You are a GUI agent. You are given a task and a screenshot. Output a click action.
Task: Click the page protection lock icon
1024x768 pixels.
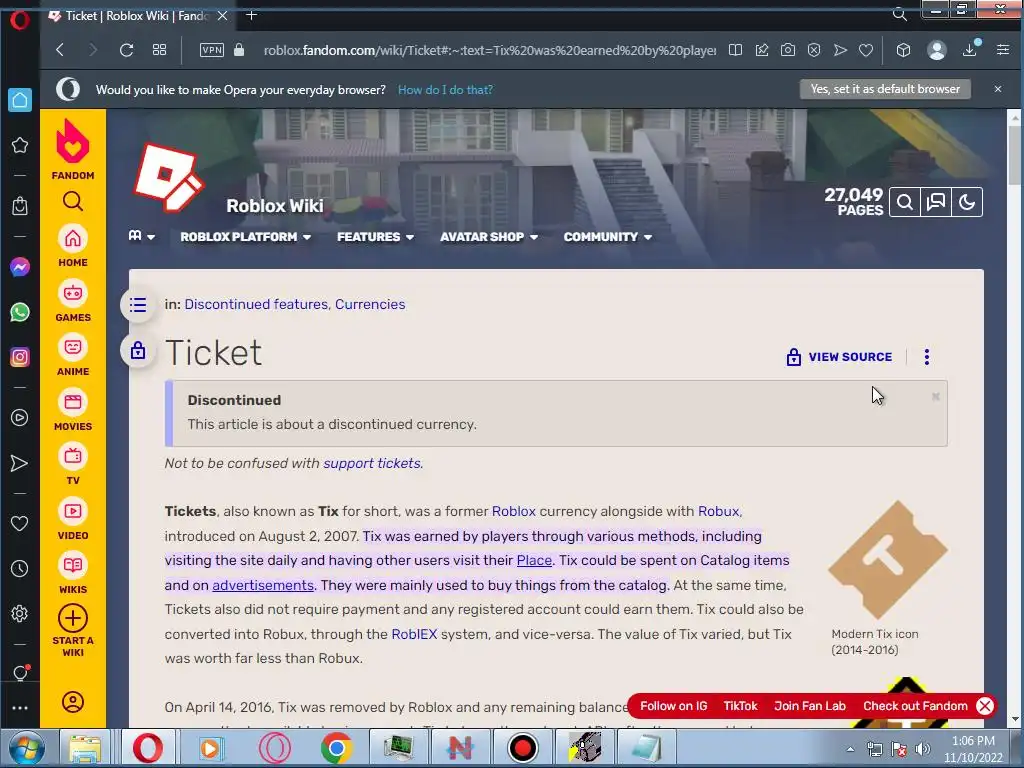point(138,351)
